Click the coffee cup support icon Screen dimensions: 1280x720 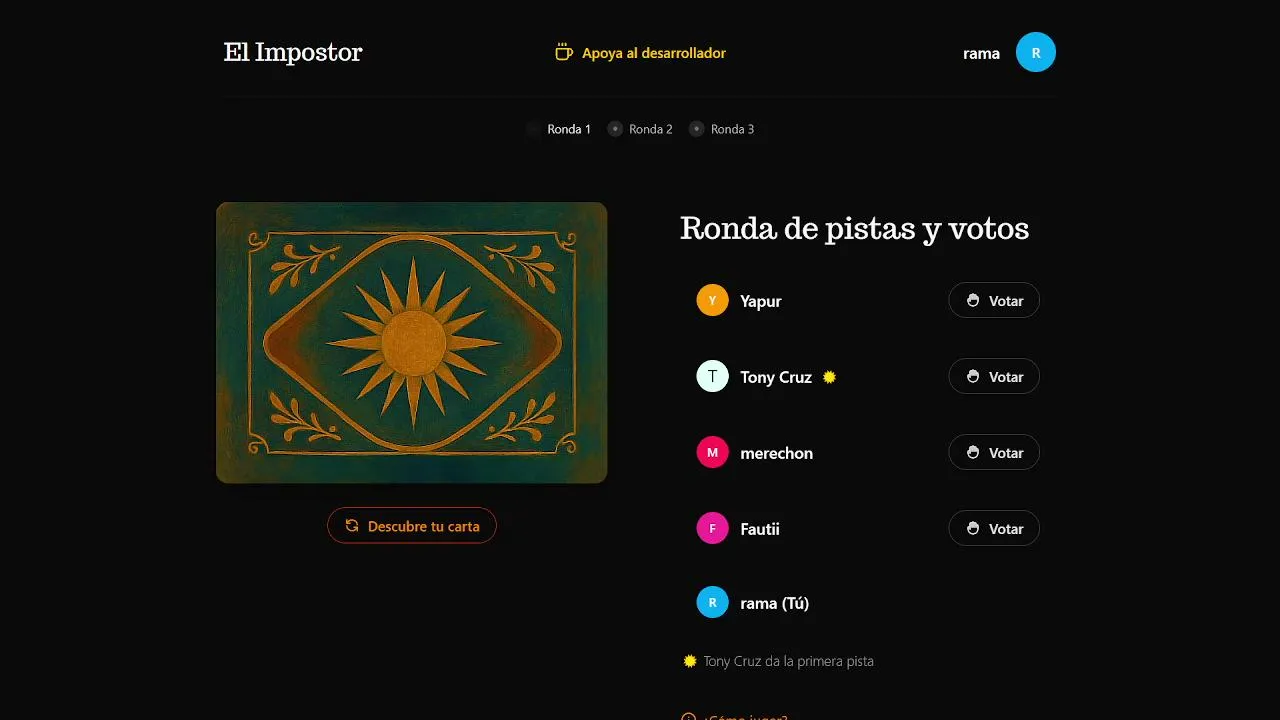coord(564,52)
